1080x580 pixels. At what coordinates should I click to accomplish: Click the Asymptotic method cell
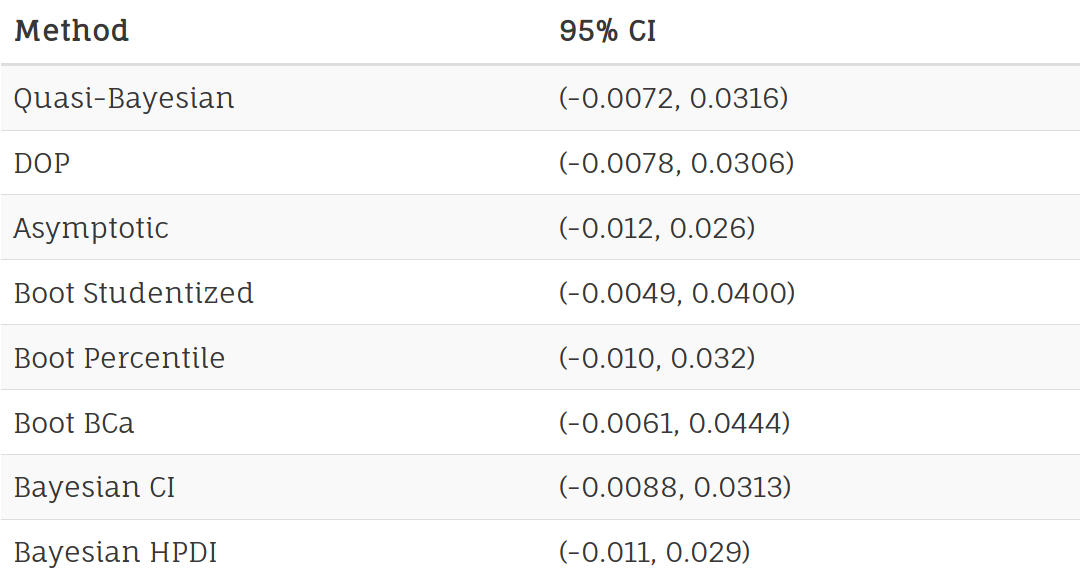(x=91, y=228)
